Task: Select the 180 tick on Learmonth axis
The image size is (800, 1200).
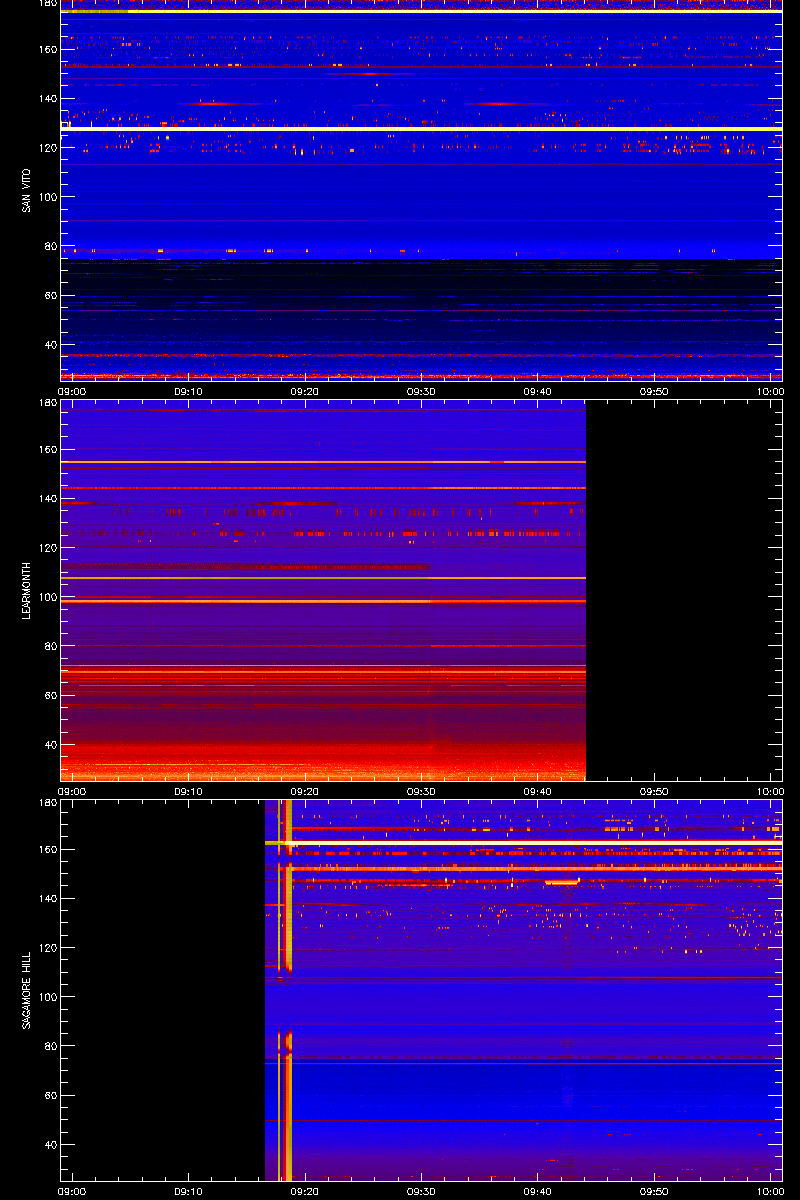Action: (x=47, y=403)
